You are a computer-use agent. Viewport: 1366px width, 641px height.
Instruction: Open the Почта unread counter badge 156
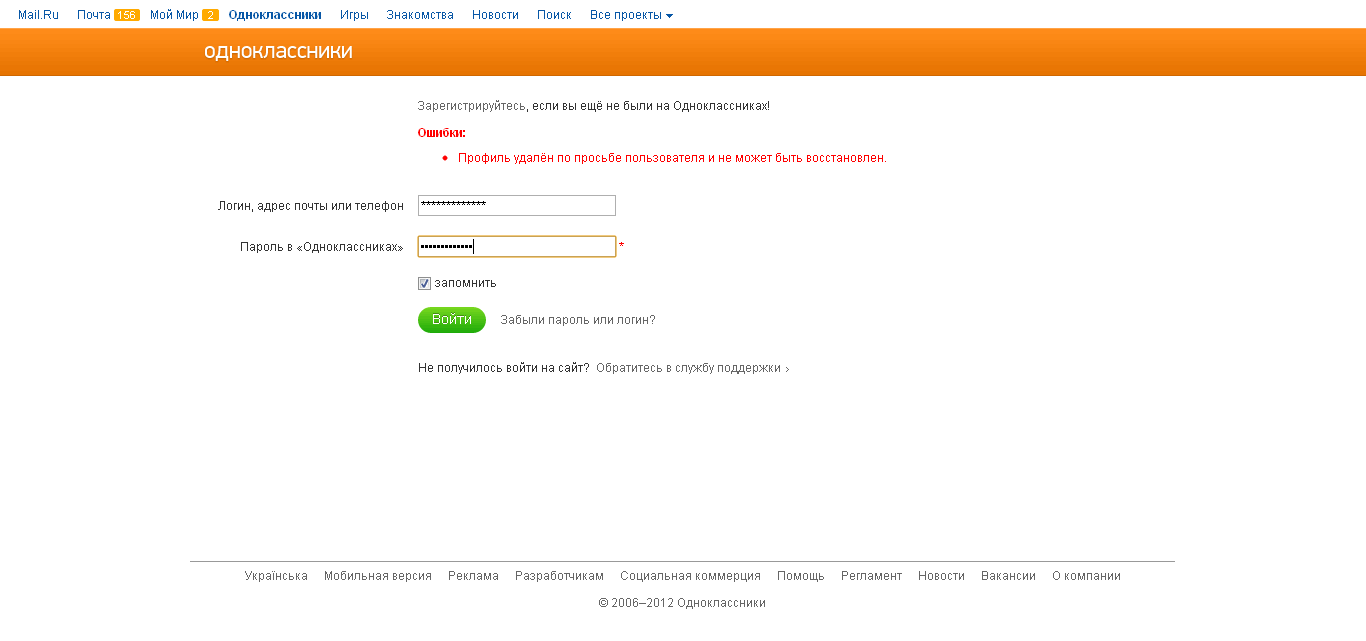pos(126,15)
